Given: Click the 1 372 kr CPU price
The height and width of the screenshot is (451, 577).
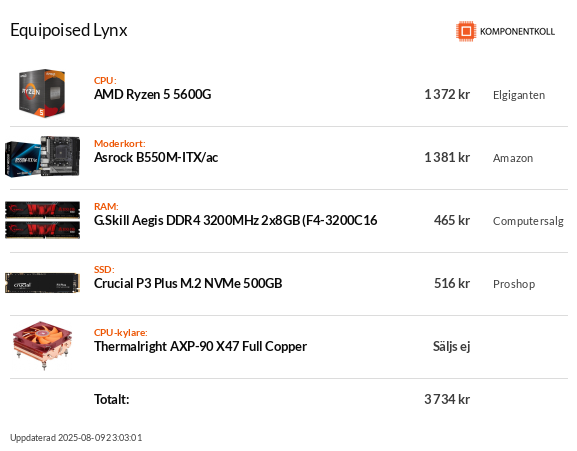Looking at the screenshot, I should click(x=447, y=95).
